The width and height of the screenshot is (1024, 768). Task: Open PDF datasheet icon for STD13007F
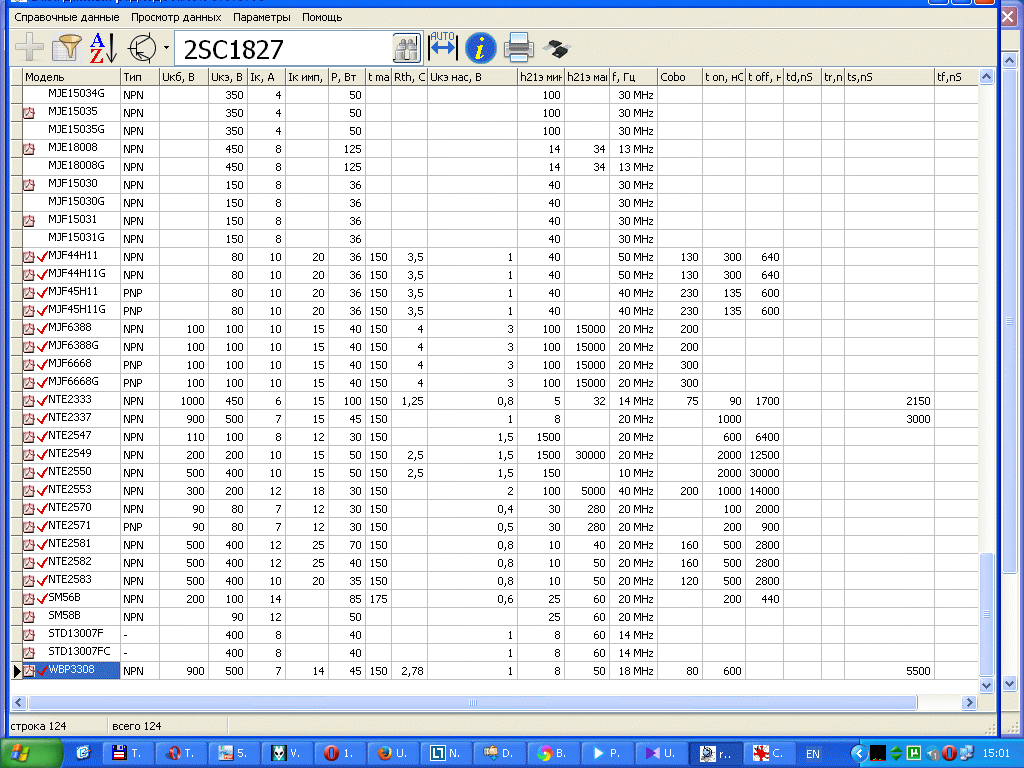coord(29,635)
